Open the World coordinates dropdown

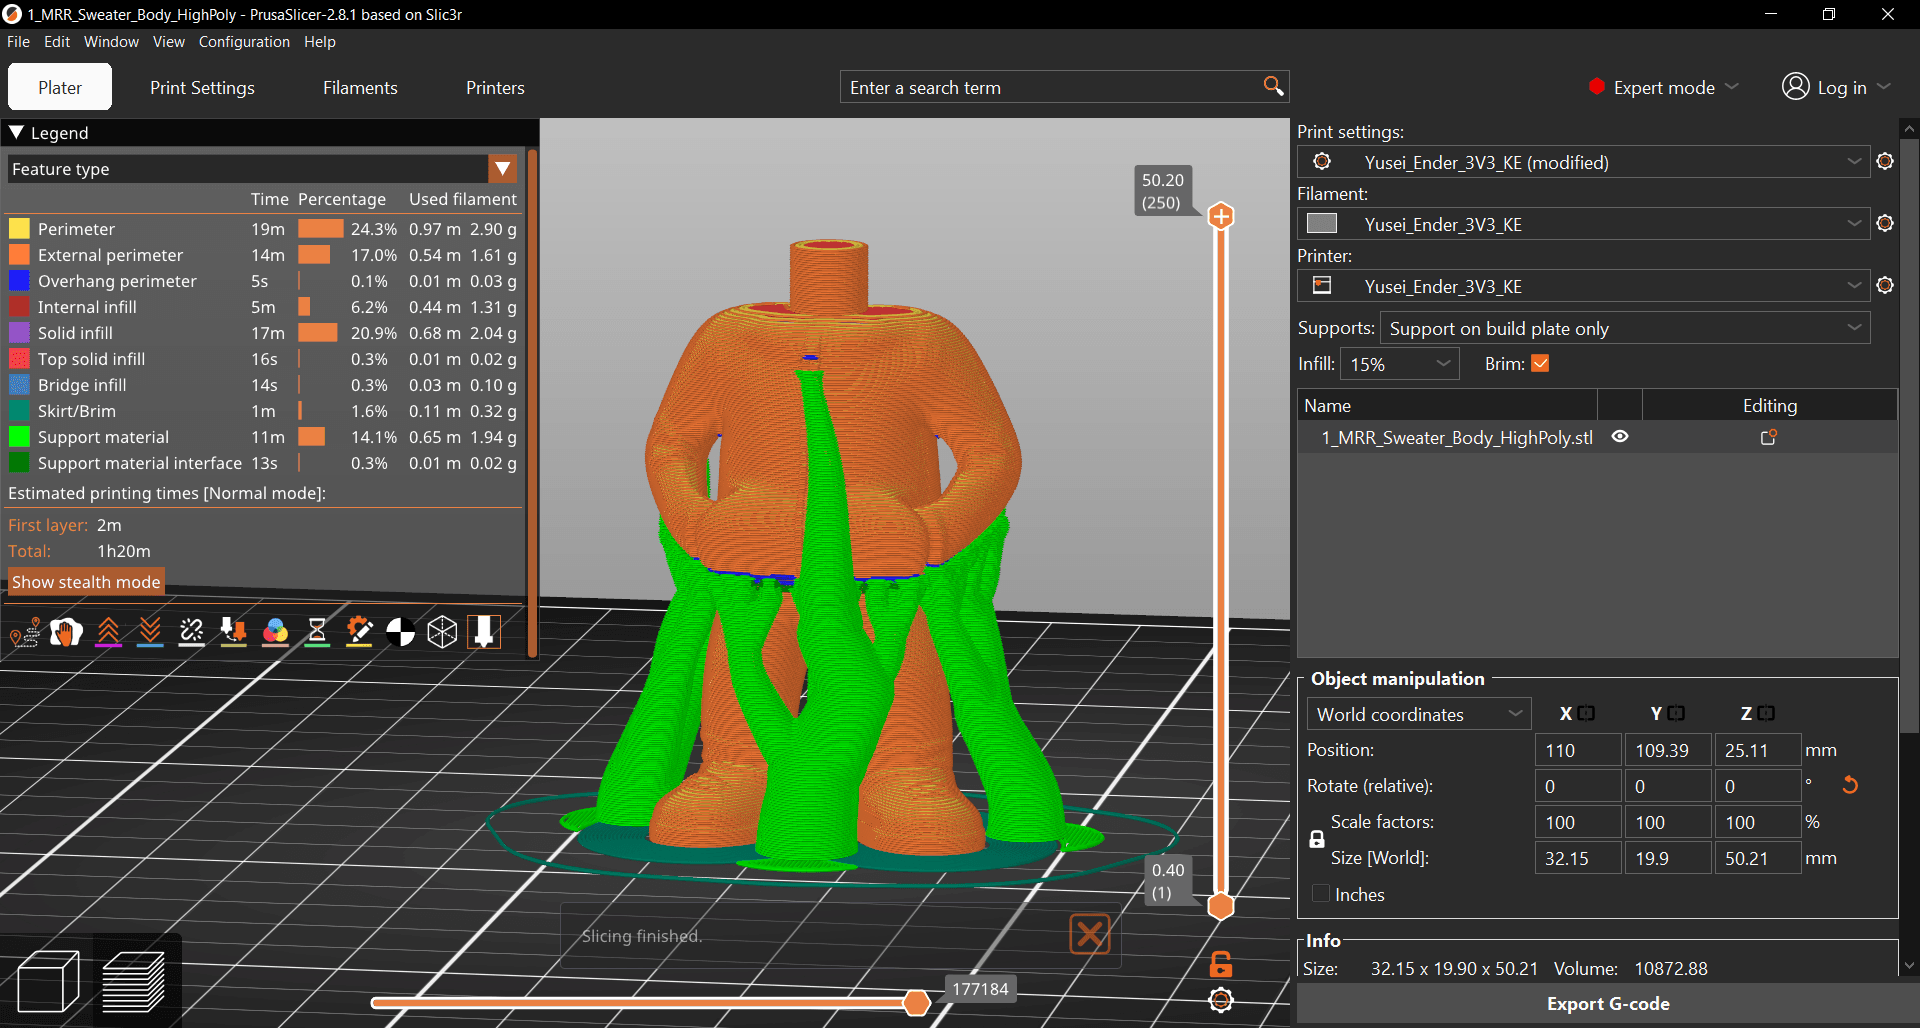1418,714
